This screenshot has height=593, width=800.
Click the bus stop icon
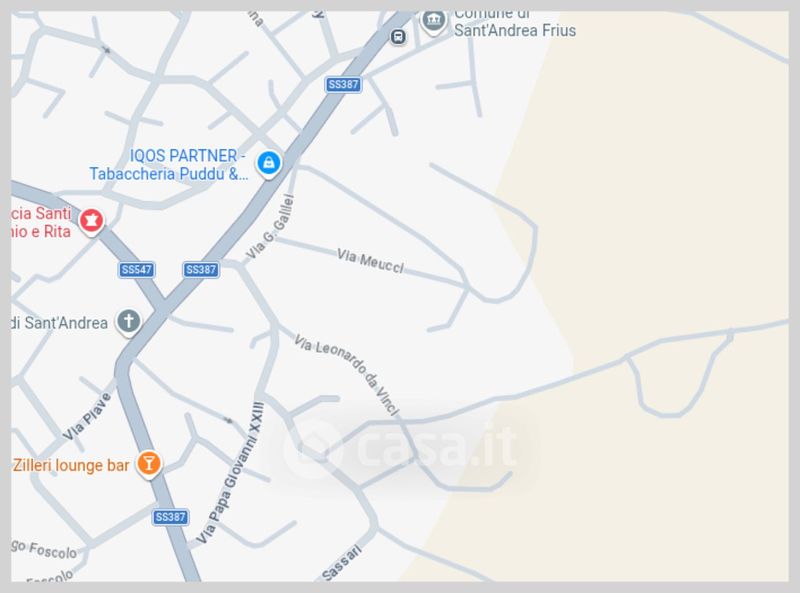coord(398,37)
